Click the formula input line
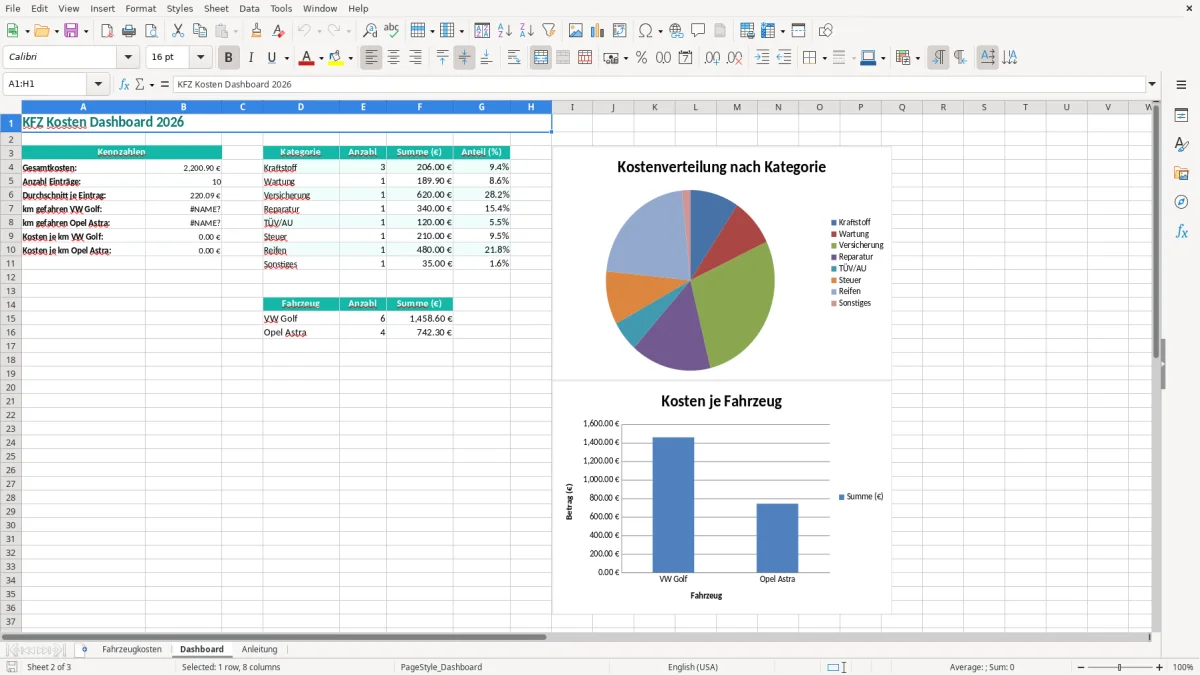1200x675 pixels. 658,84
